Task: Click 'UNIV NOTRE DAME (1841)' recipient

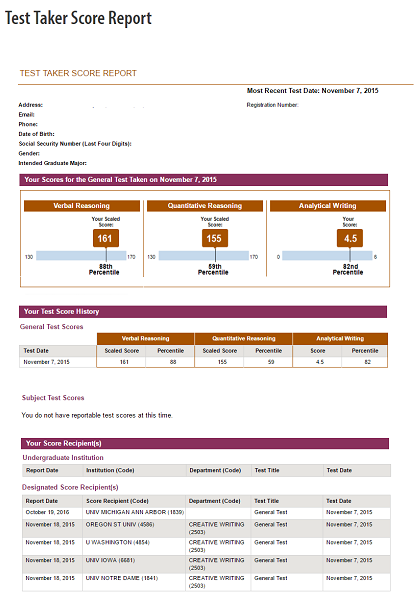Action: [x=122, y=578]
